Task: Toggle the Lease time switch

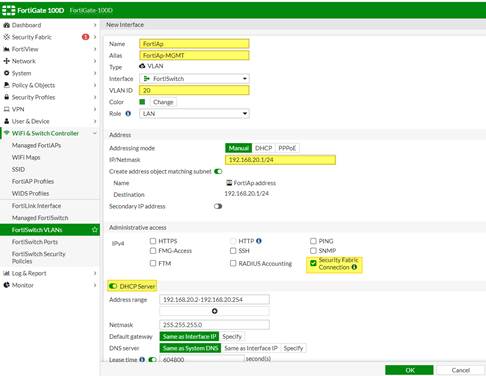Action: (x=152, y=359)
